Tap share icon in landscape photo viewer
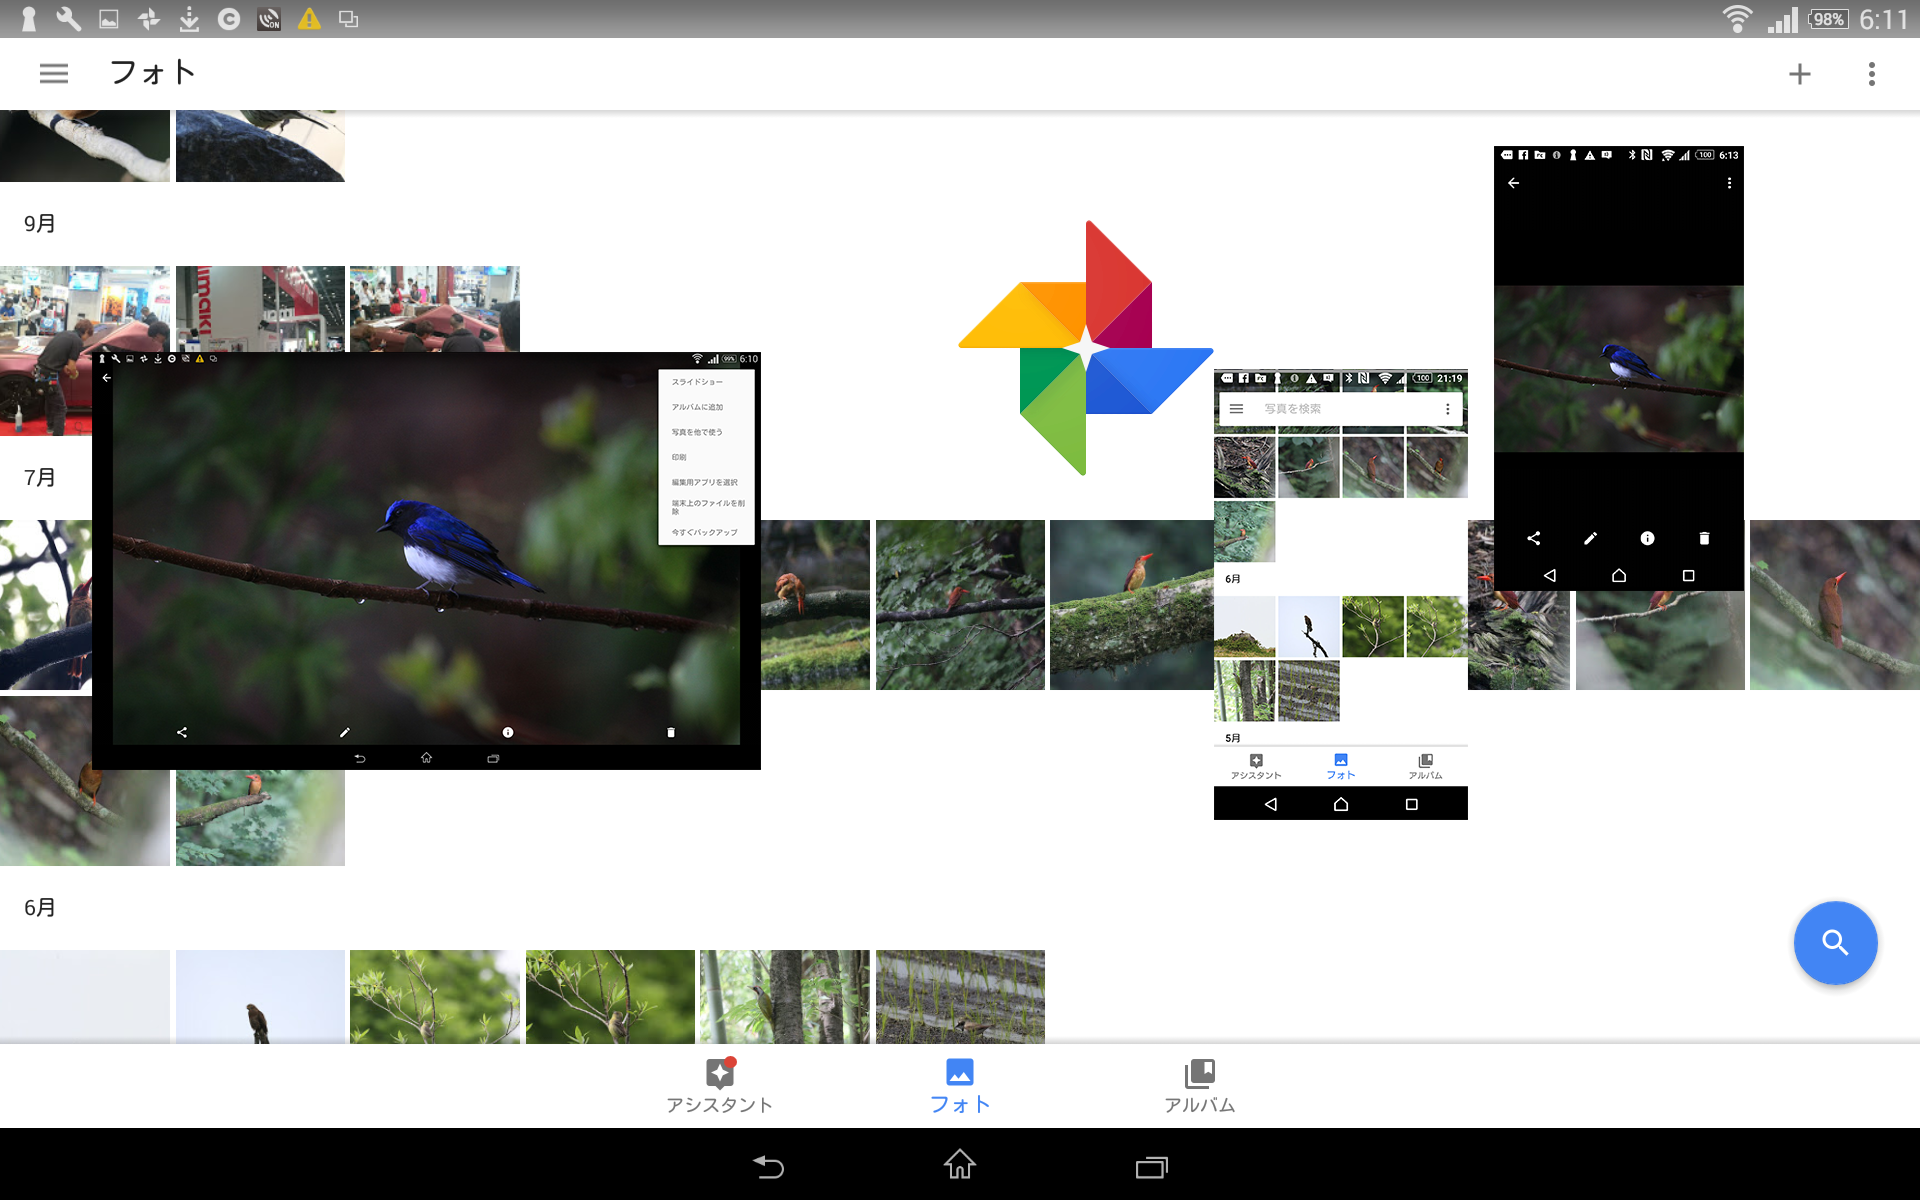Screen dimensions: 1920x1200 (182, 732)
